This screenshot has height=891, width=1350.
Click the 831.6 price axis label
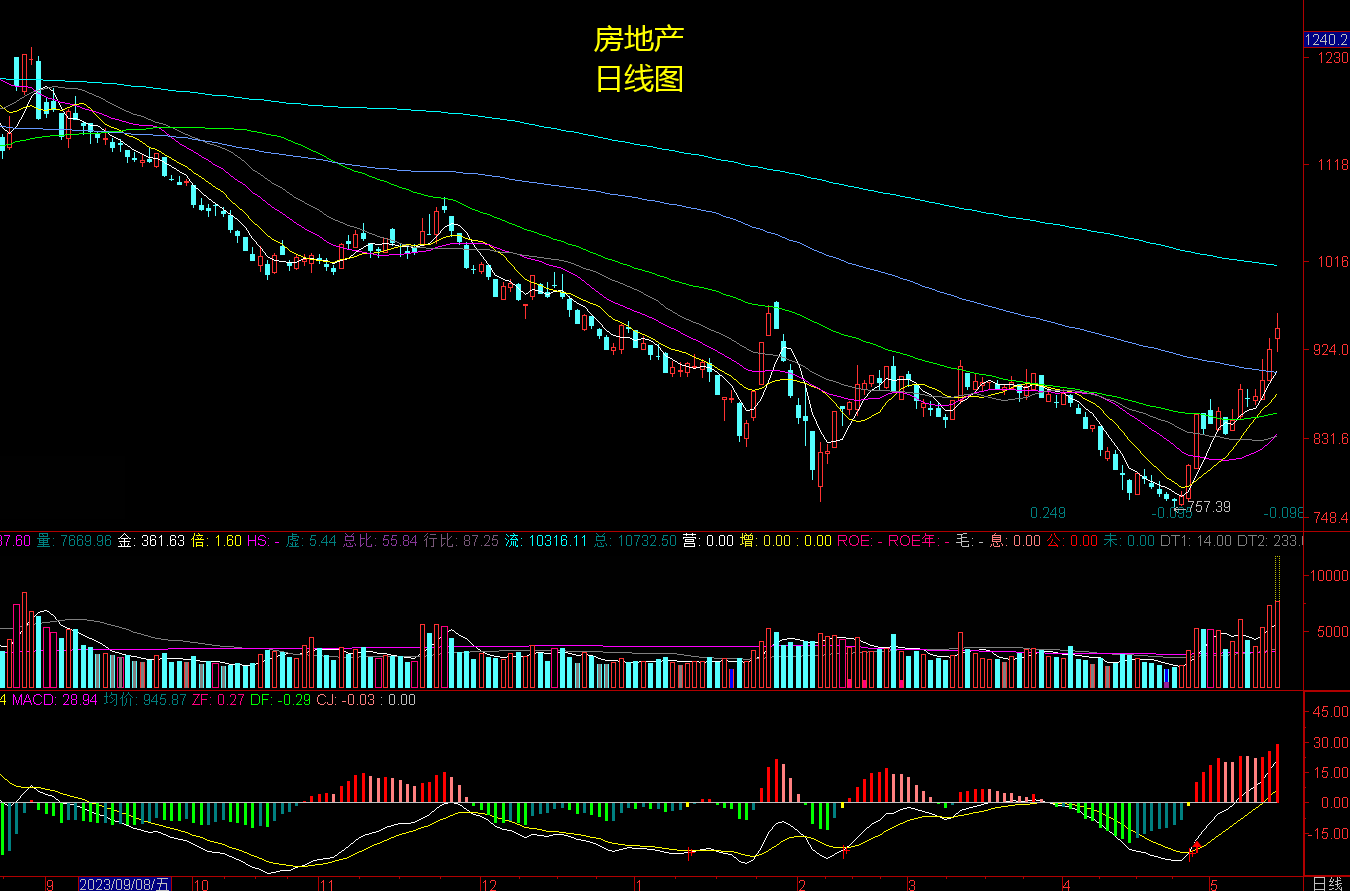1332,439
